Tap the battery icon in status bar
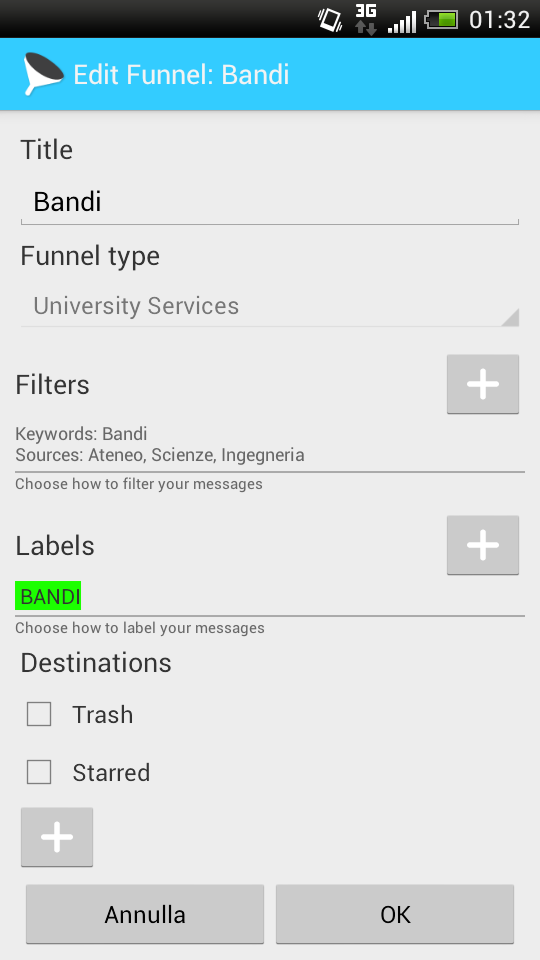This screenshot has height=960, width=540. [441, 20]
